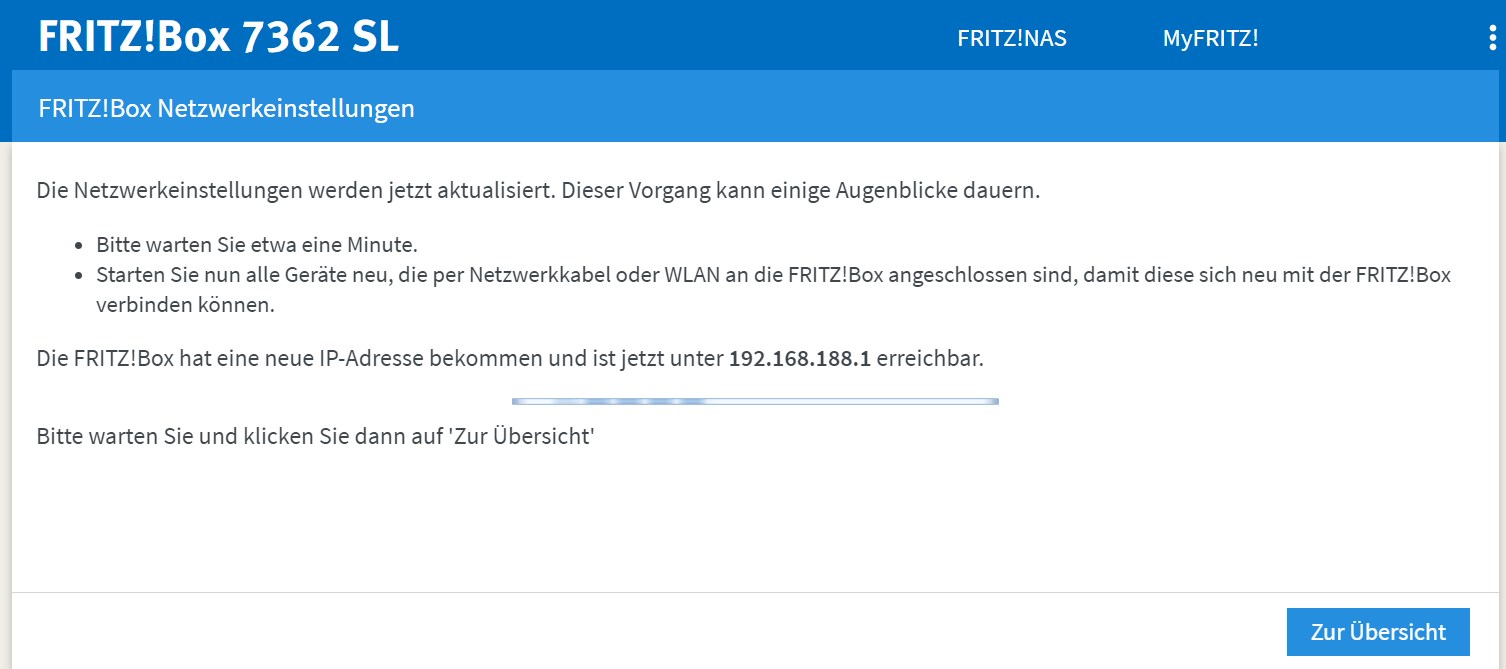Screen dimensions: 1506x669
Task: Click the words 'verbinden können' in the bullet list
Action: (185, 305)
